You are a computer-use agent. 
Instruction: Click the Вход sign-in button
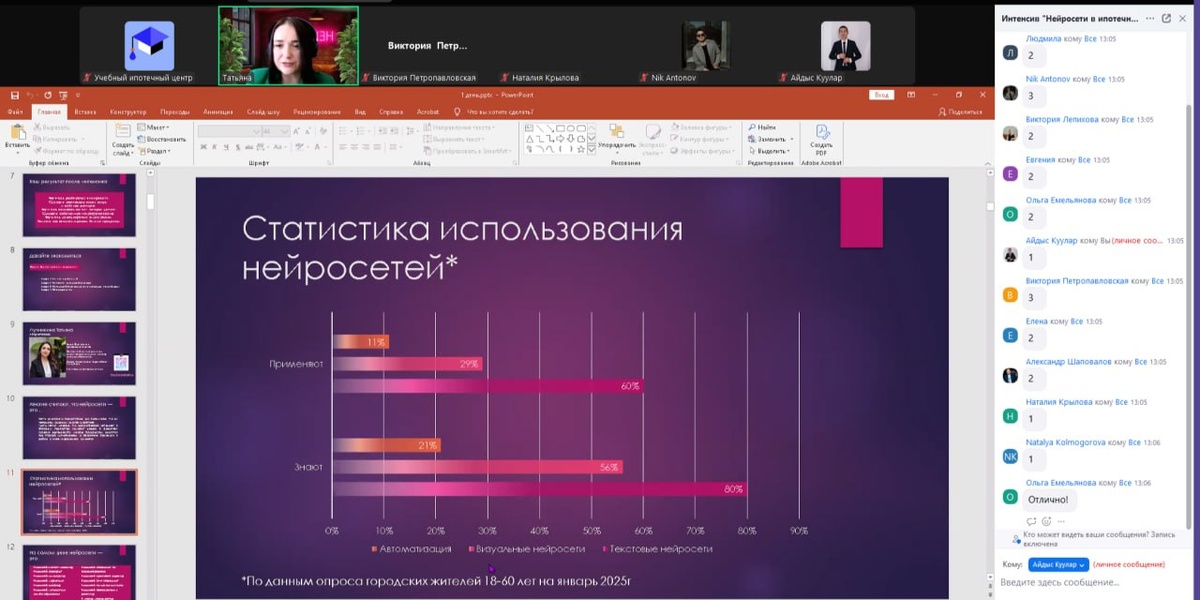[x=880, y=95]
